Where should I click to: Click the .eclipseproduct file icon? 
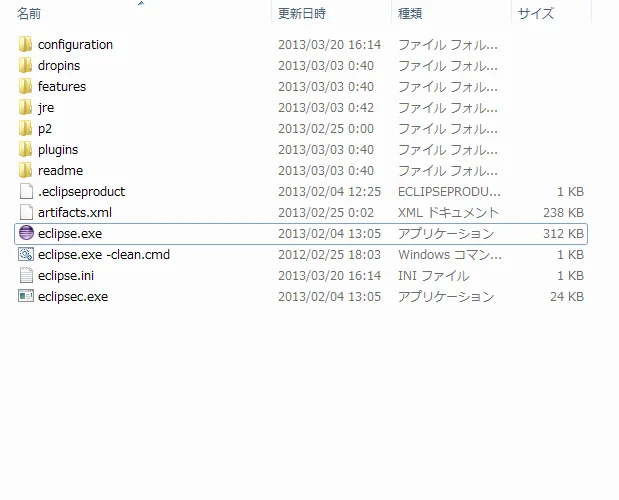[26, 191]
